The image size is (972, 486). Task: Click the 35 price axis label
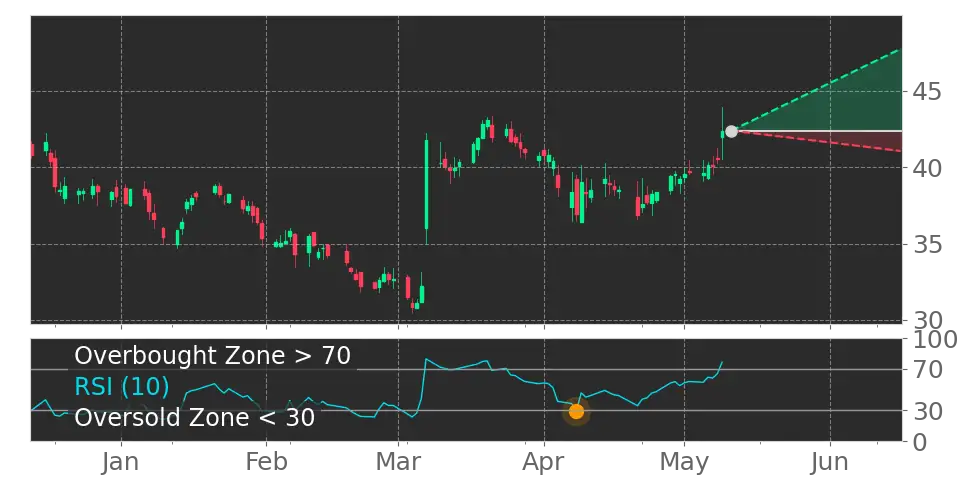[927, 245]
